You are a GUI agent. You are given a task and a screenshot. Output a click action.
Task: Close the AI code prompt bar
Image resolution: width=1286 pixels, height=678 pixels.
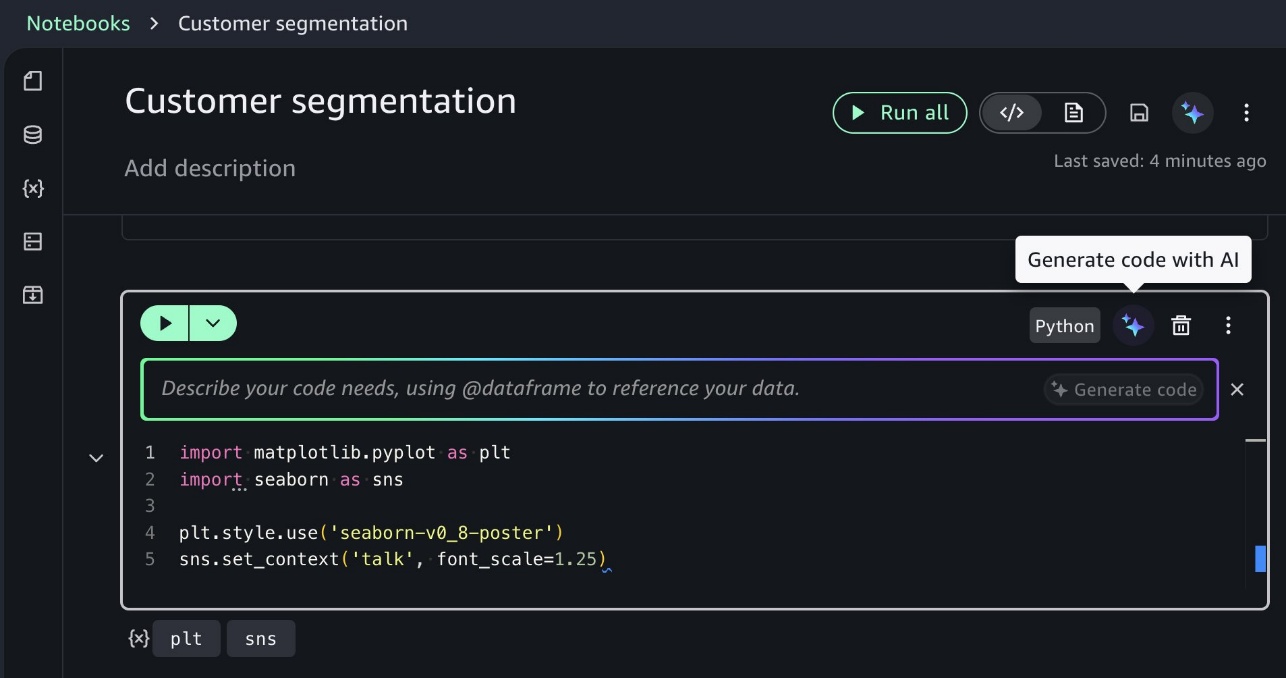1237,389
